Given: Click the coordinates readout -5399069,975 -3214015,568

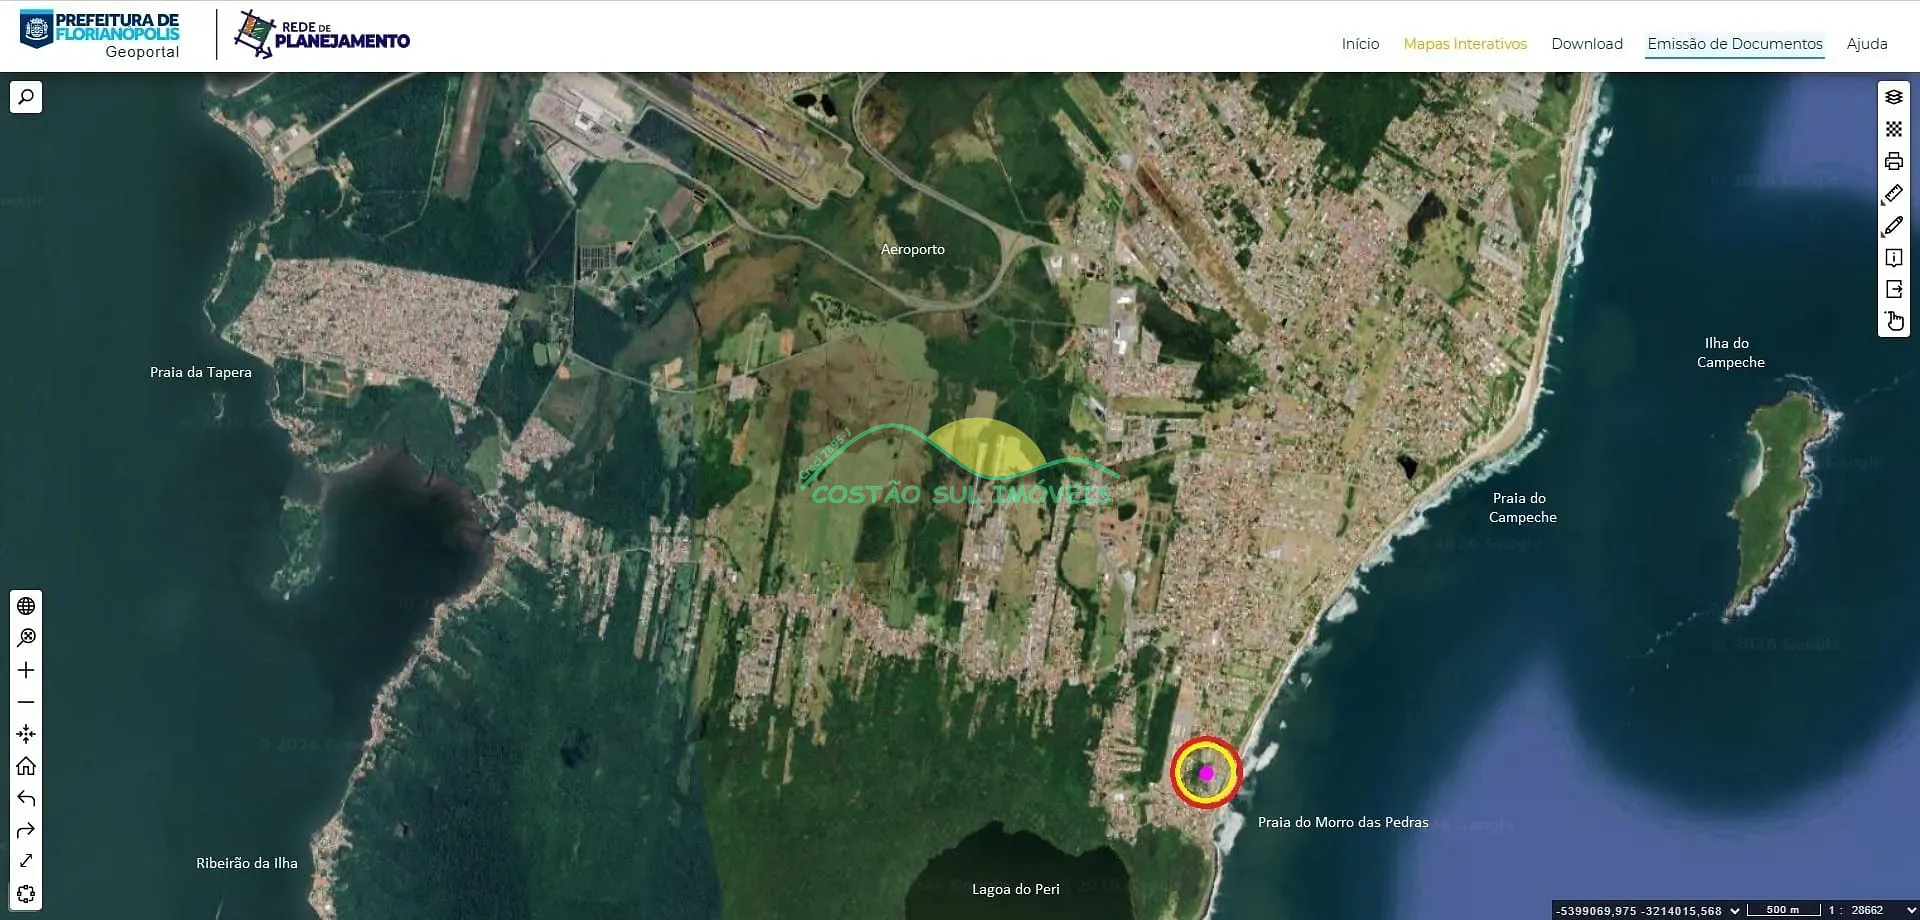Looking at the screenshot, I should pos(1638,911).
